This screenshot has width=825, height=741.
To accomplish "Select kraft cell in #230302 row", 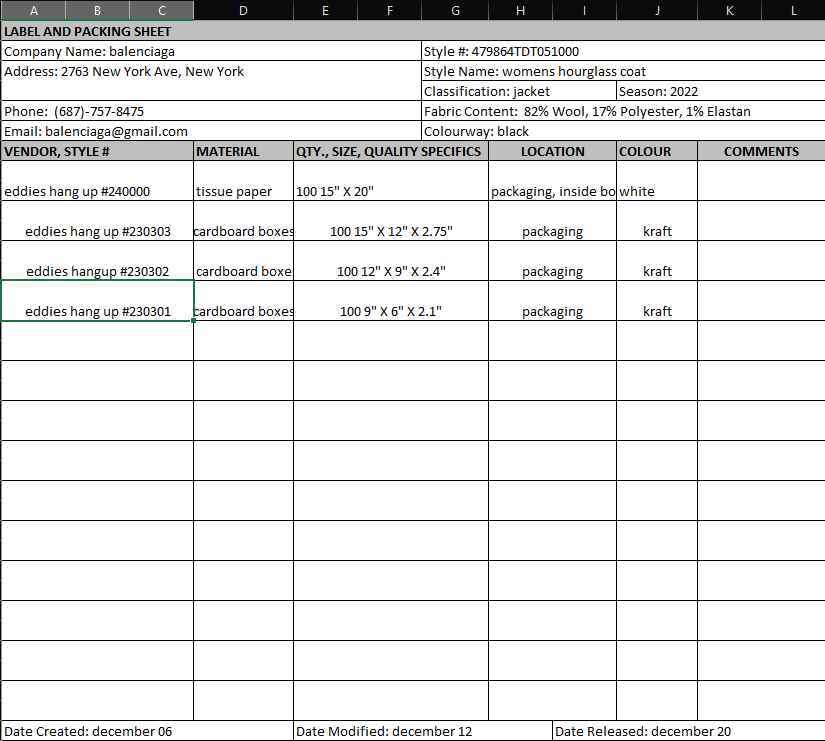I will coord(657,261).
